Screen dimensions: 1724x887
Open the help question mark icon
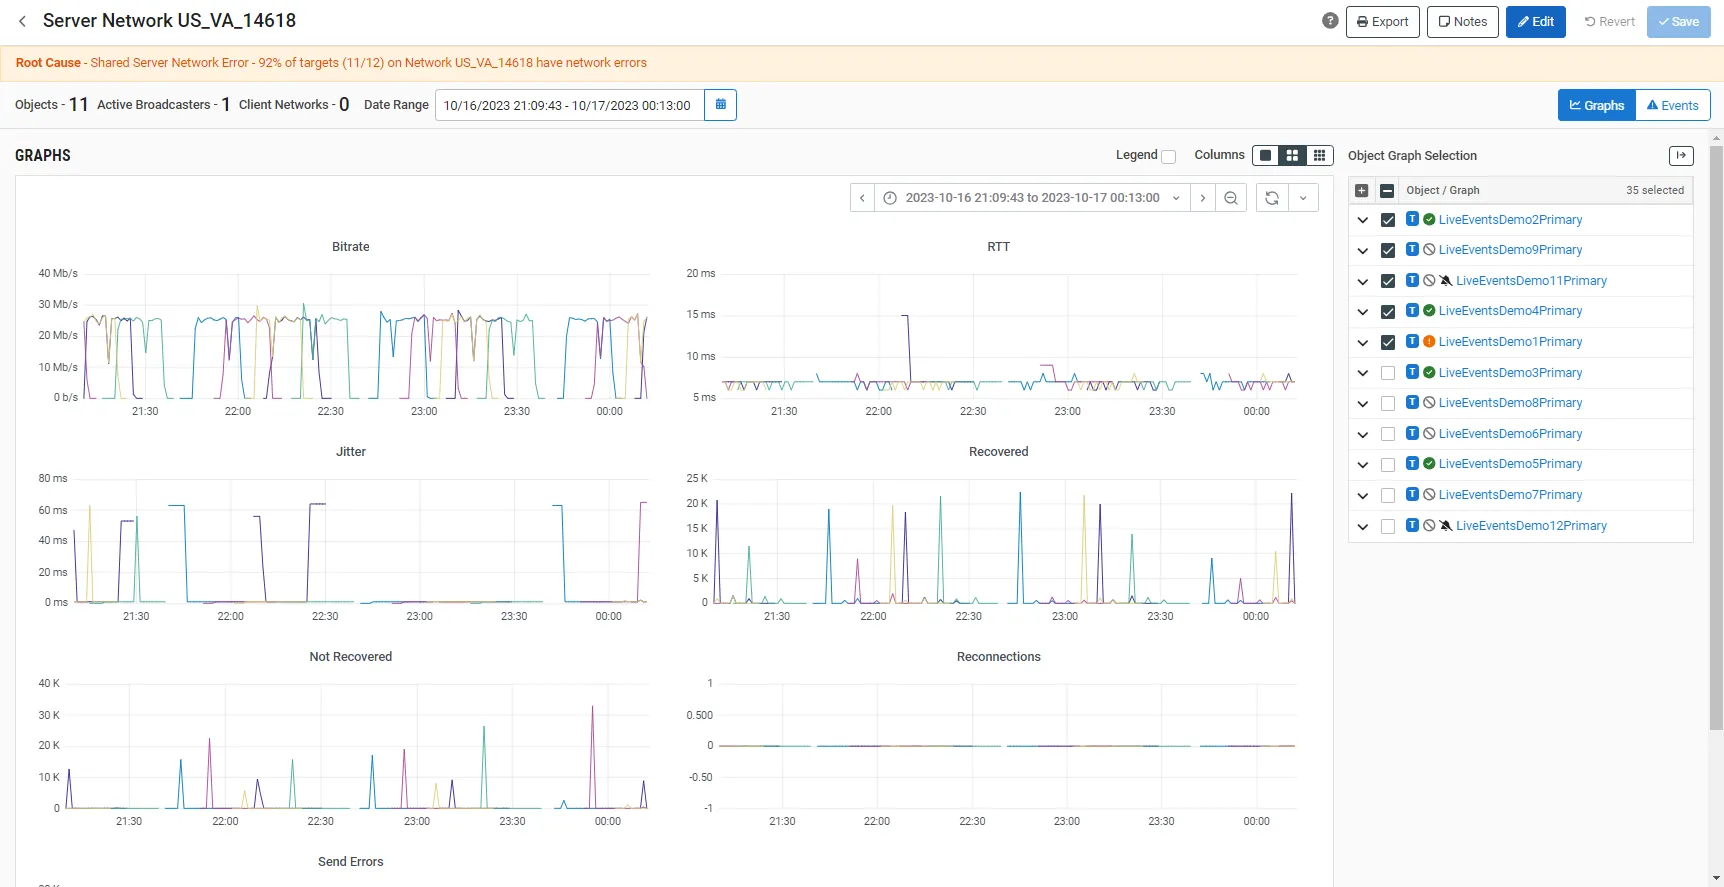point(1330,21)
